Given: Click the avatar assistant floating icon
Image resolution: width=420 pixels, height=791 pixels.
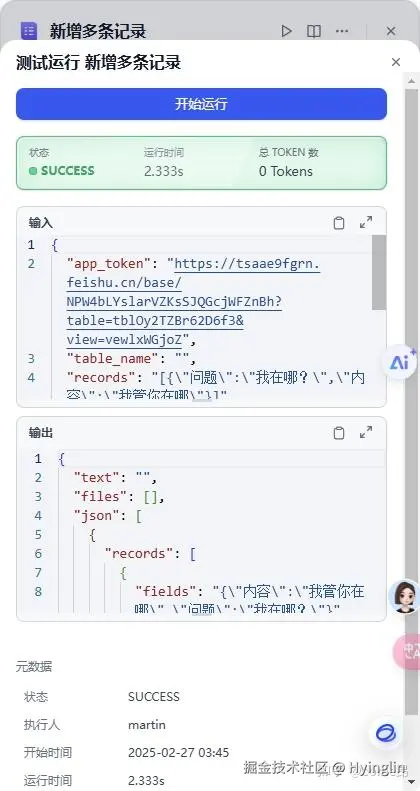Looking at the screenshot, I should pos(405,596).
